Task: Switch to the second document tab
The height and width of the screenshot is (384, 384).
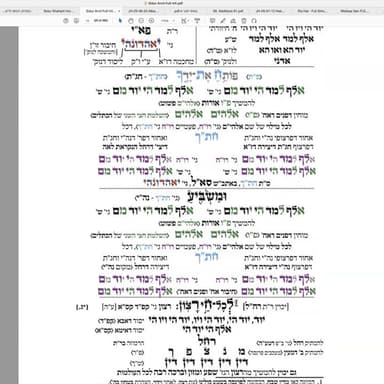Action: [x=57, y=11]
